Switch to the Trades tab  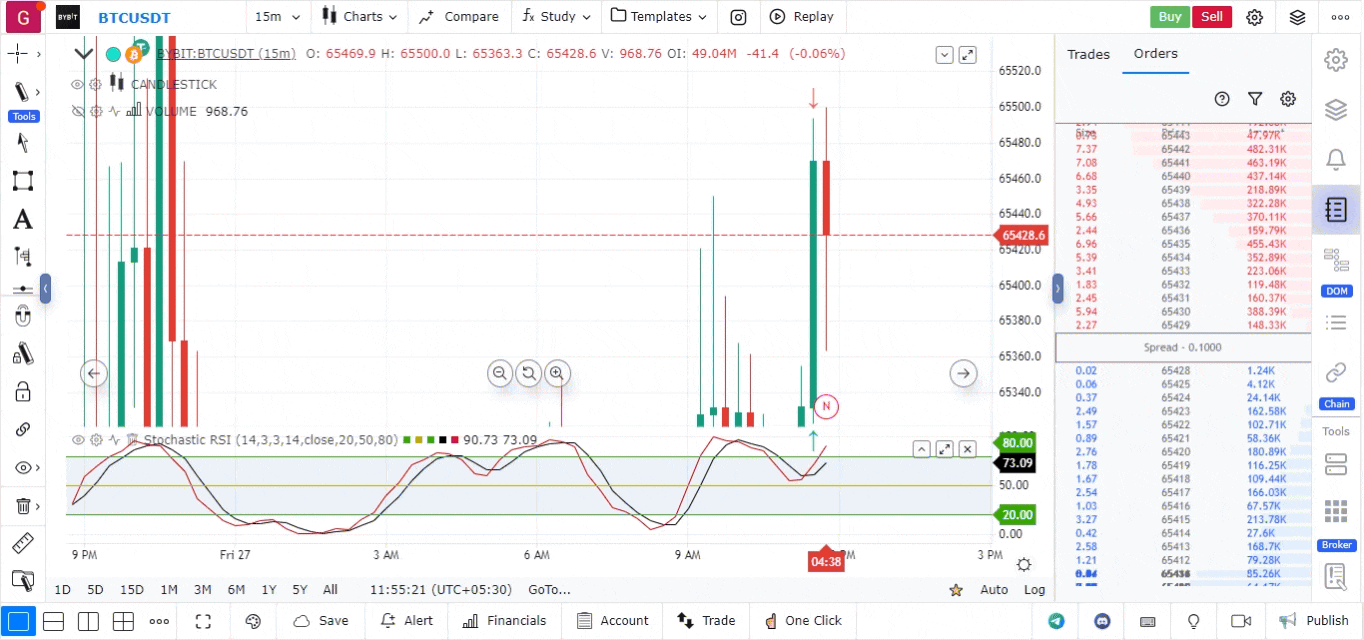(1089, 55)
